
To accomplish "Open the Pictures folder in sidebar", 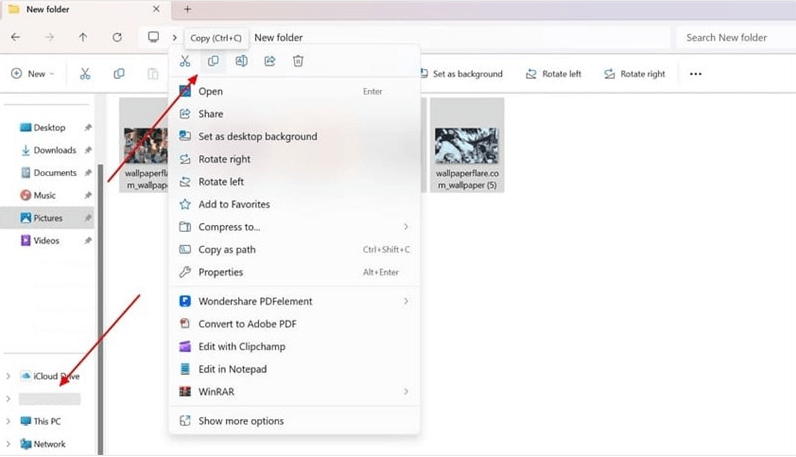I will 47,218.
